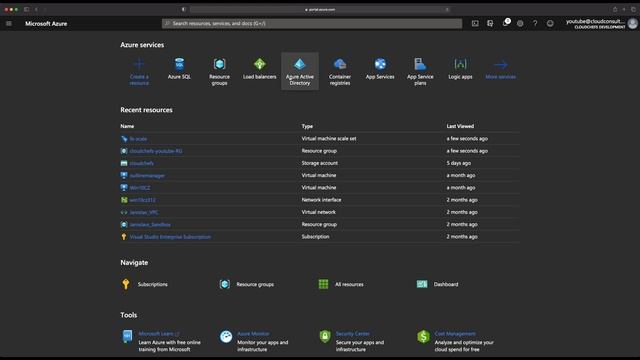Open the Azure SQL service
Viewport: 640px width, 360px height.
click(x=179, y=69)
